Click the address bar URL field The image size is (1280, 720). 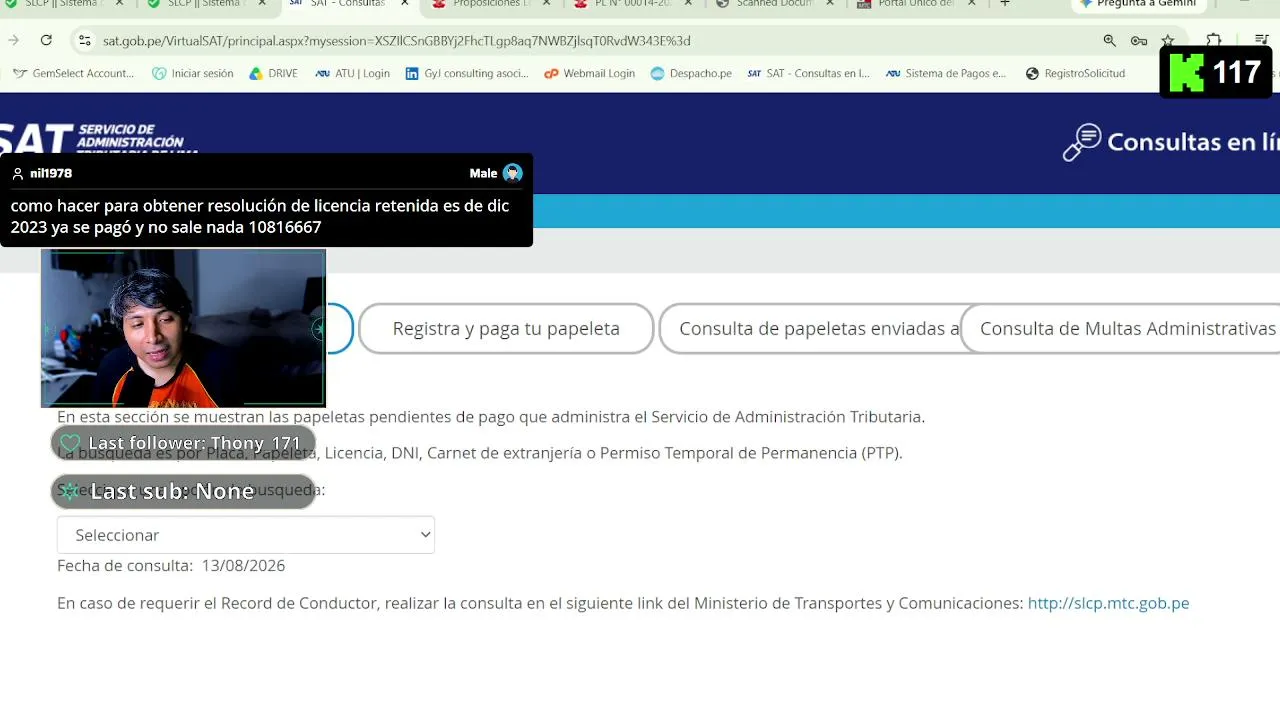(590, 40)
